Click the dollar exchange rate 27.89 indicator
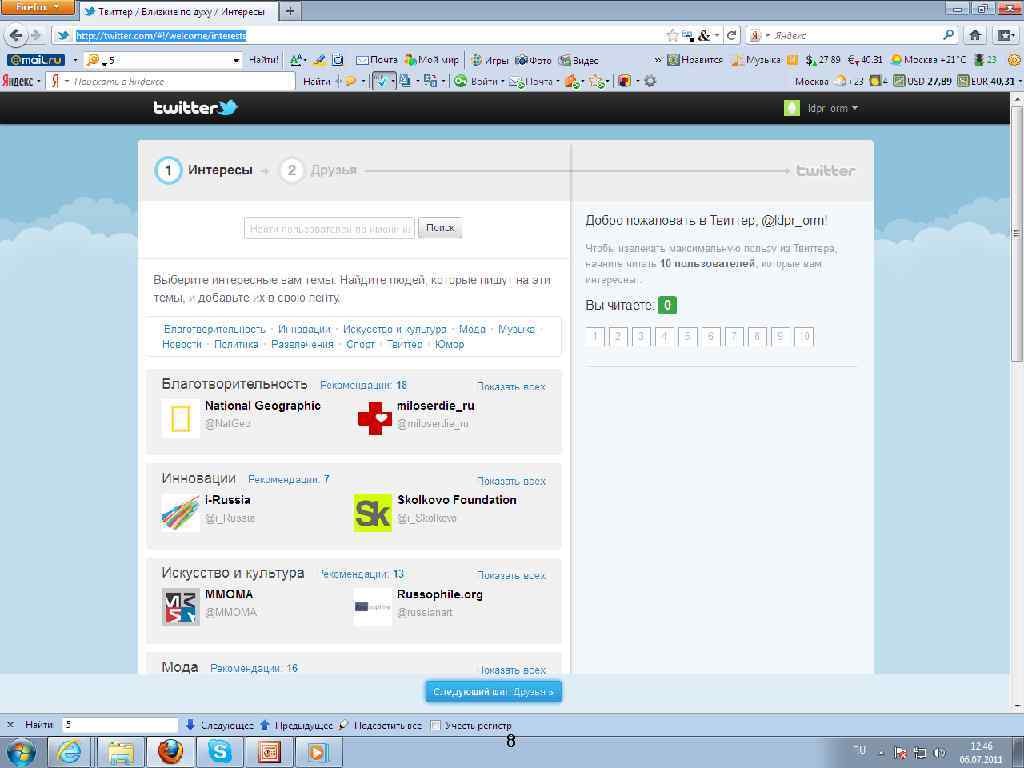This screenshot has height=768, width=1024. tap(823, 60)
